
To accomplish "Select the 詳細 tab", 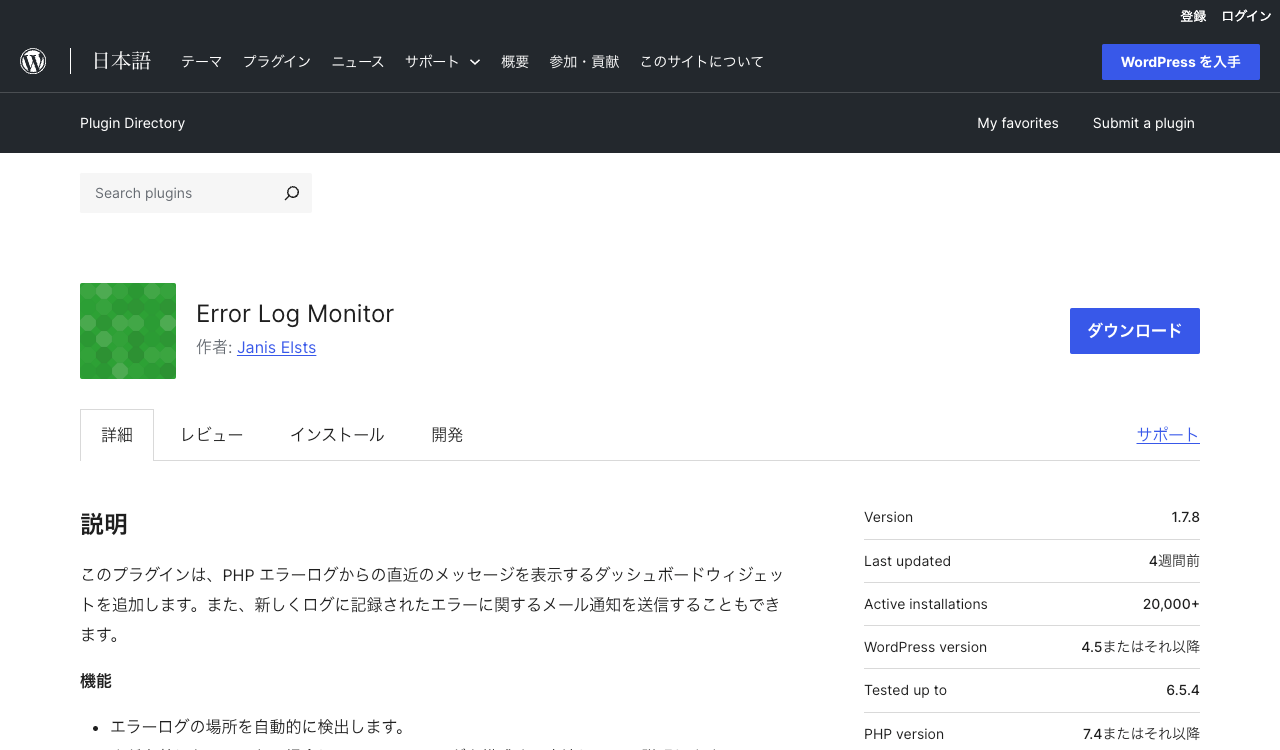I will pos(117,435).
